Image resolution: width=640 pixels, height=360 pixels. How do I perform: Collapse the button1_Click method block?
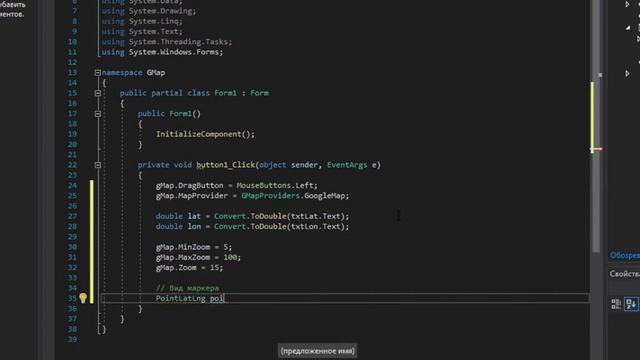98,165
